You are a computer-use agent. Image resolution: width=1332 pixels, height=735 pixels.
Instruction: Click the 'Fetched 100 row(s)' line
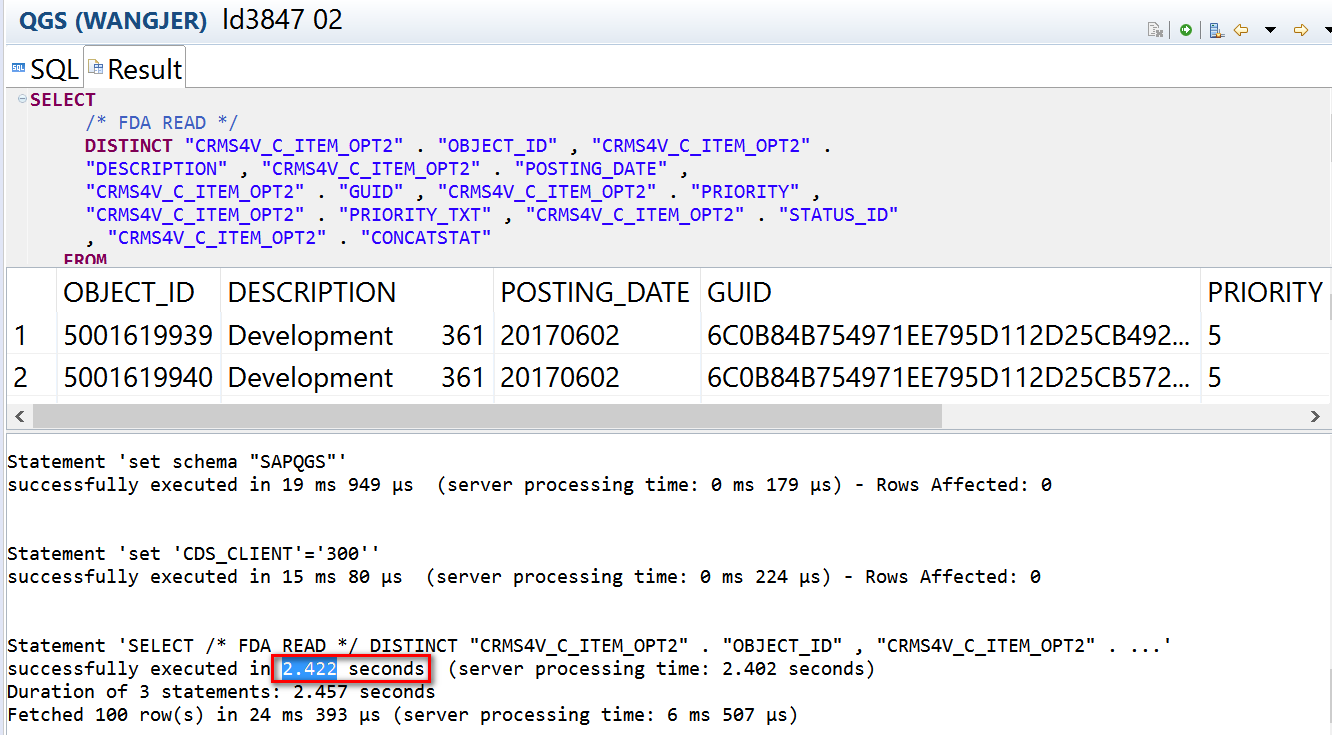pyautogui.click(x=402, y=715)
